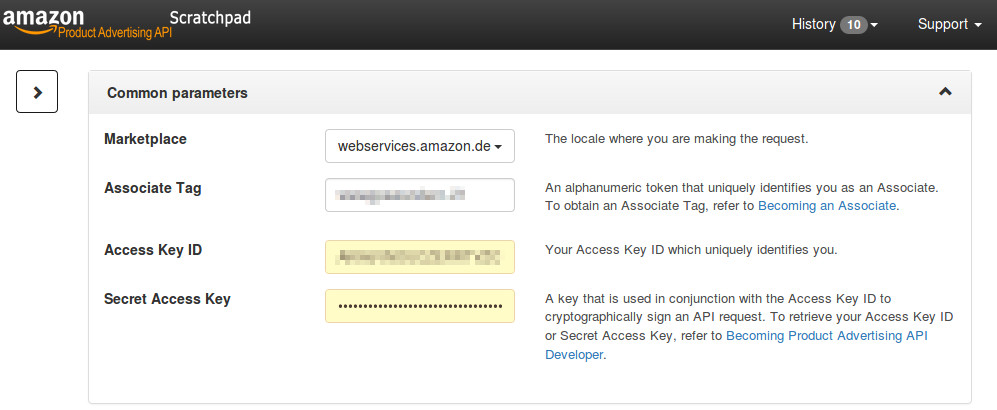Click the Access Key ID field

(x=420, y=257)
